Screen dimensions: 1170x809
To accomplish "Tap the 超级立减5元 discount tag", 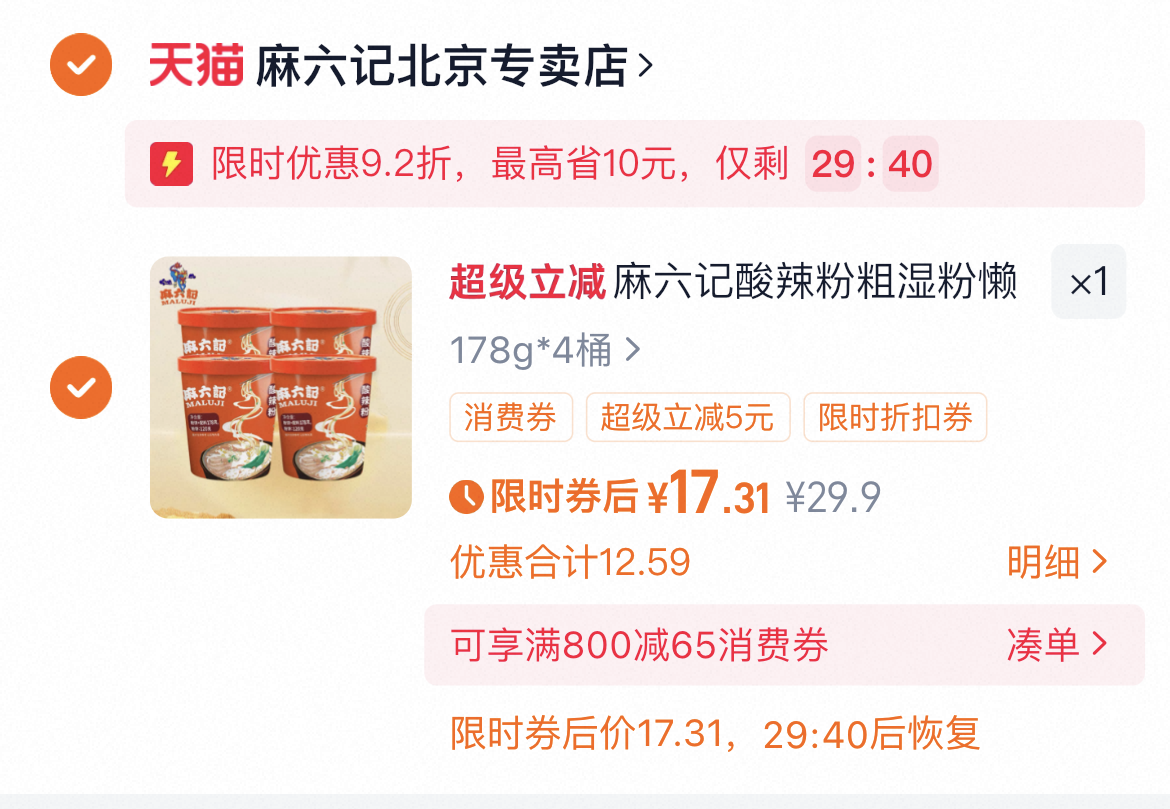I will (687, 417).
